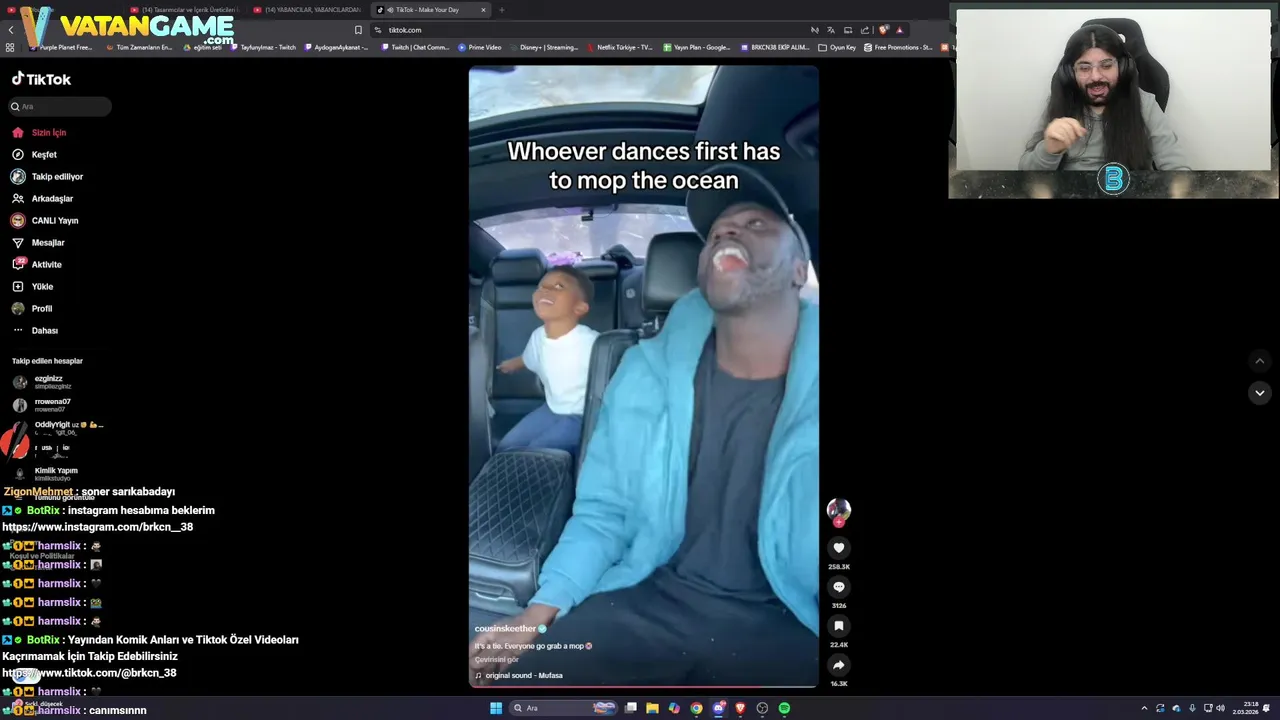Open Task View on taskbar
Image resolution: width=1280 pixels, height=720 pixels.
(631, 708)
